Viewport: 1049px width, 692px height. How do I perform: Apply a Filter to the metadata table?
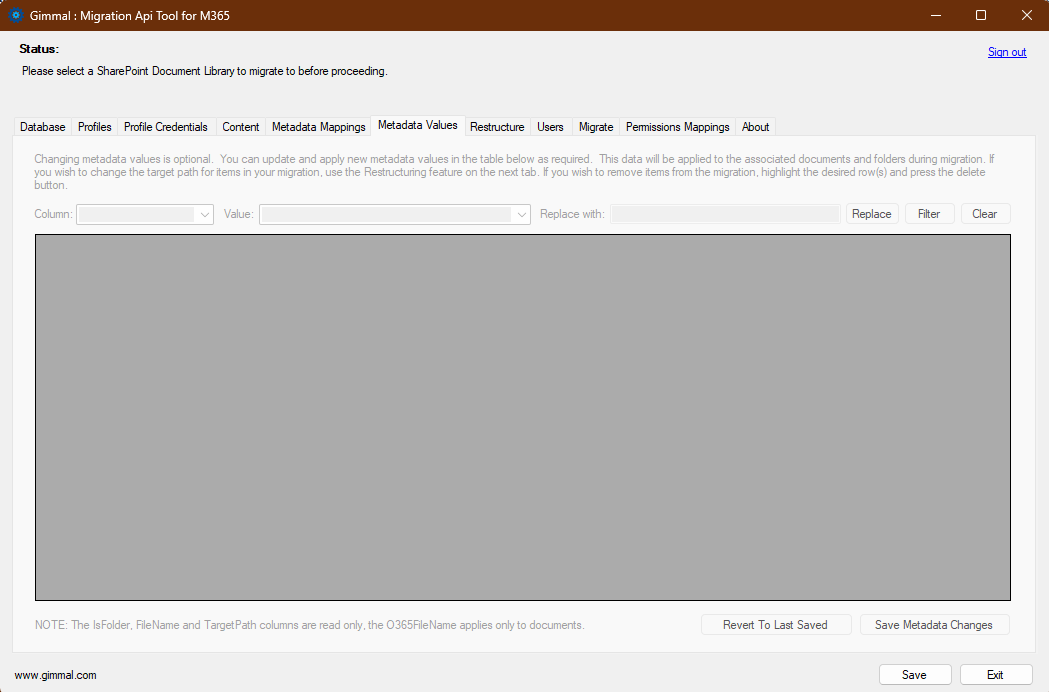tap(929, 213)
